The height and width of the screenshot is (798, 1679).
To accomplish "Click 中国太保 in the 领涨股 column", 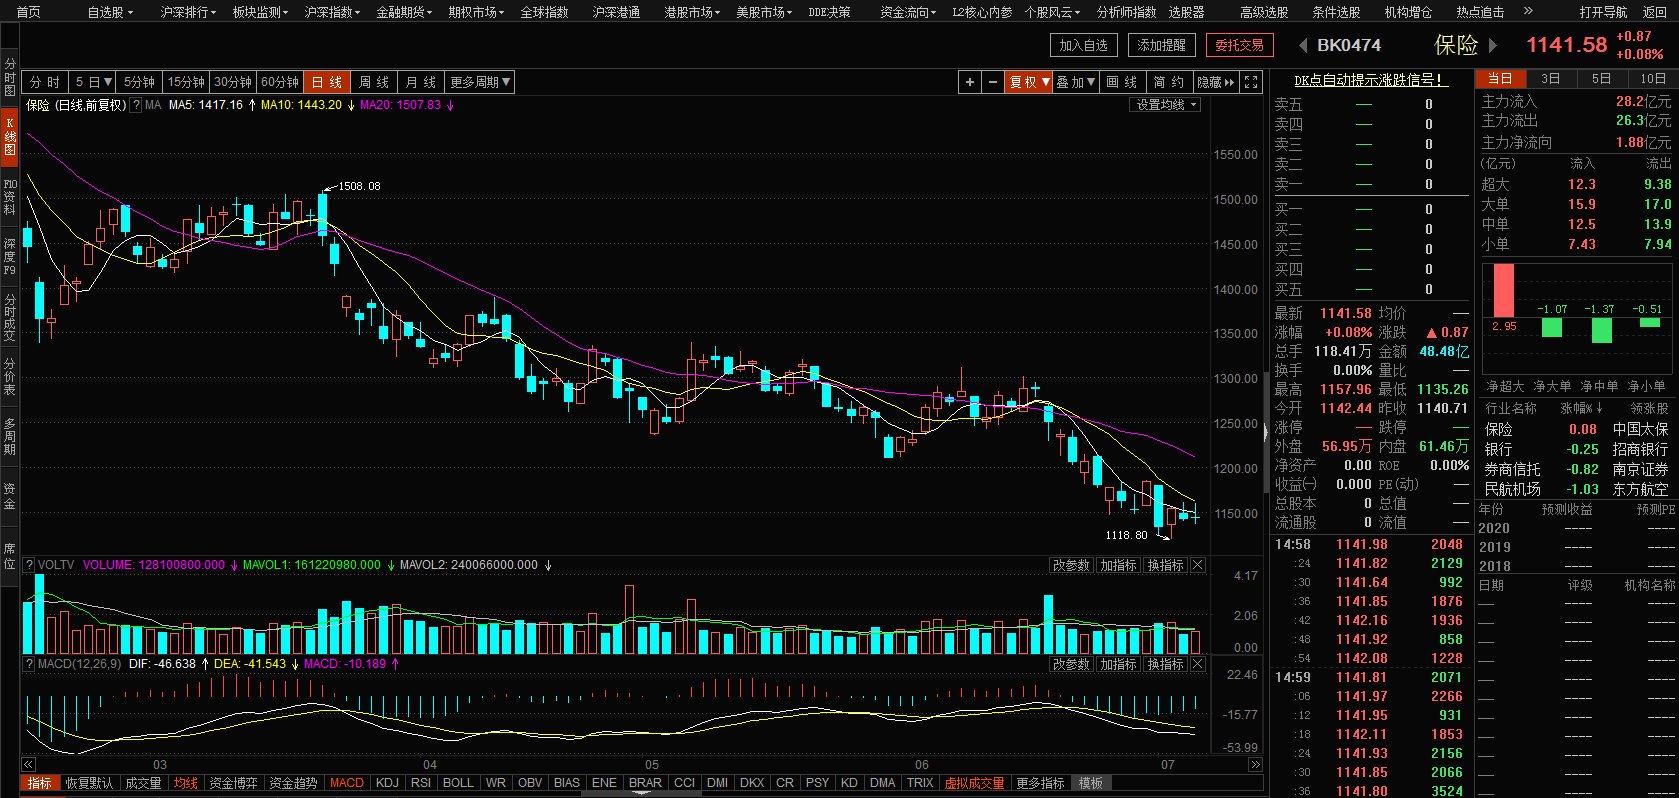I will click(1640, 429).
